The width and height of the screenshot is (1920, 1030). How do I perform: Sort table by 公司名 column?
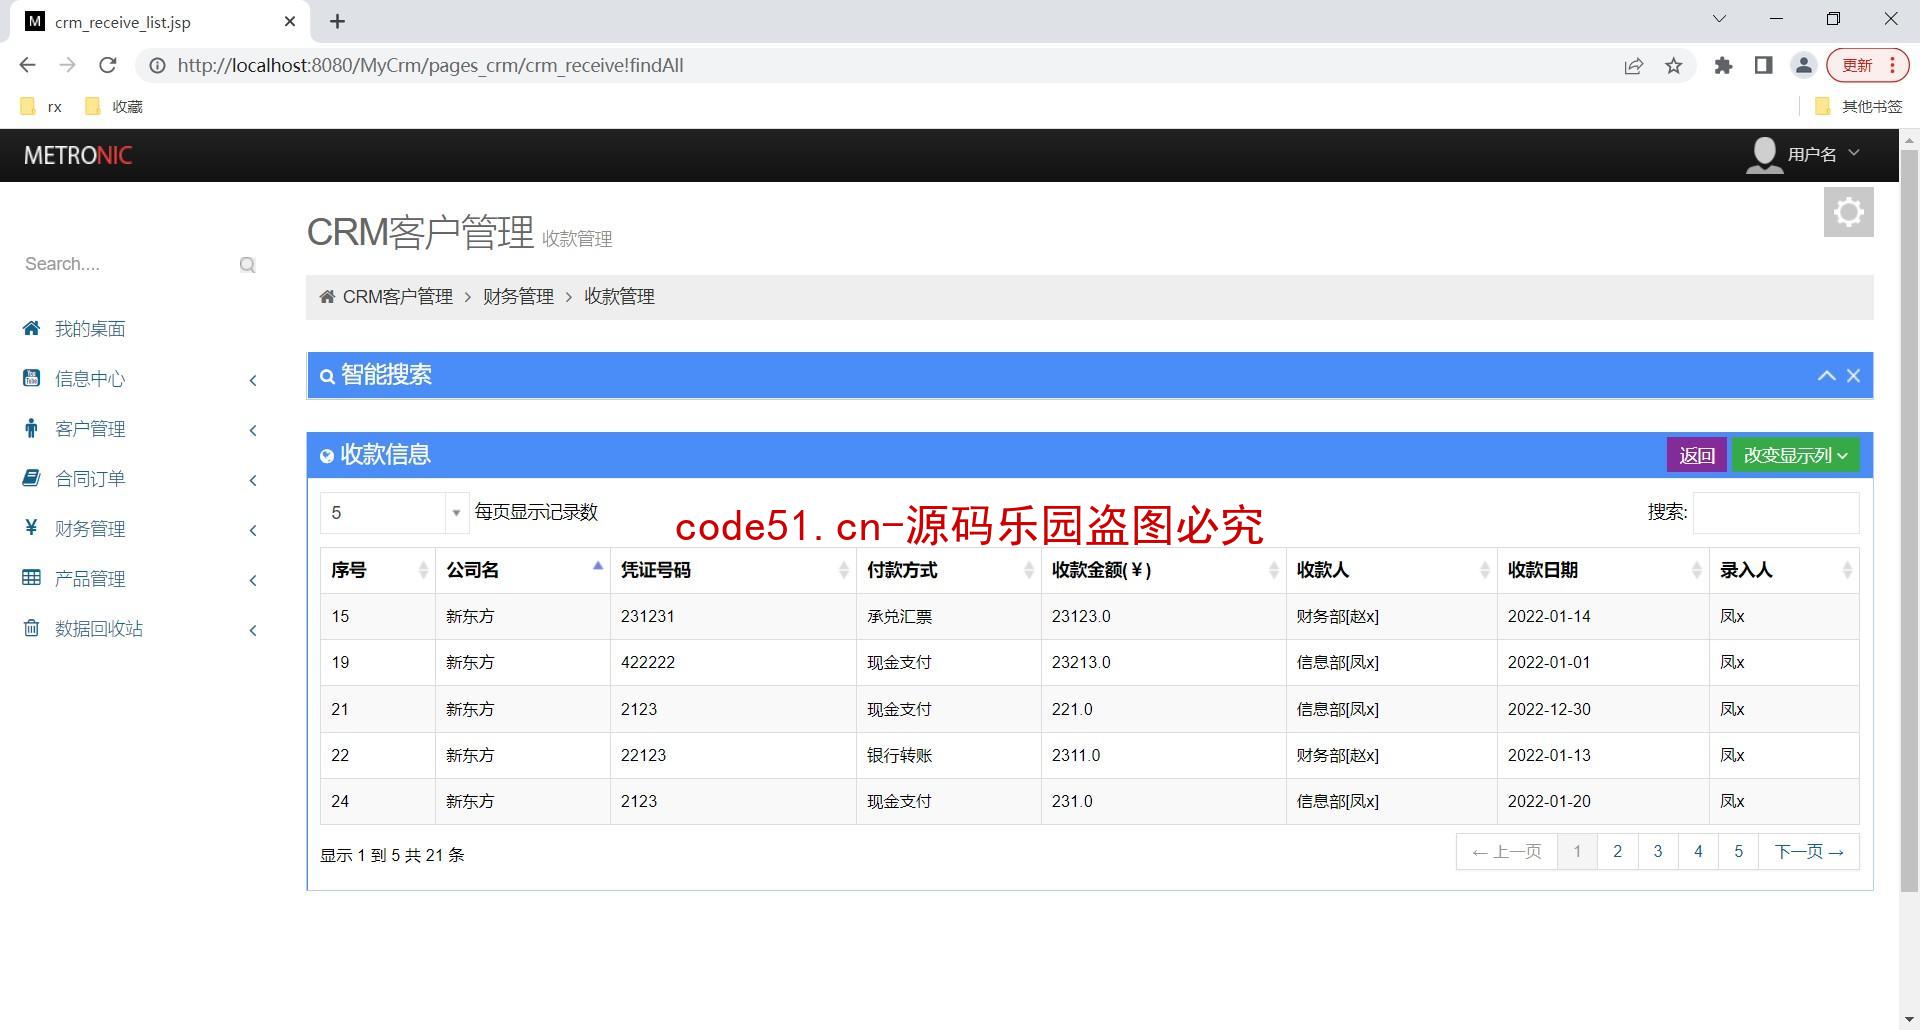[x=522, y=570]
